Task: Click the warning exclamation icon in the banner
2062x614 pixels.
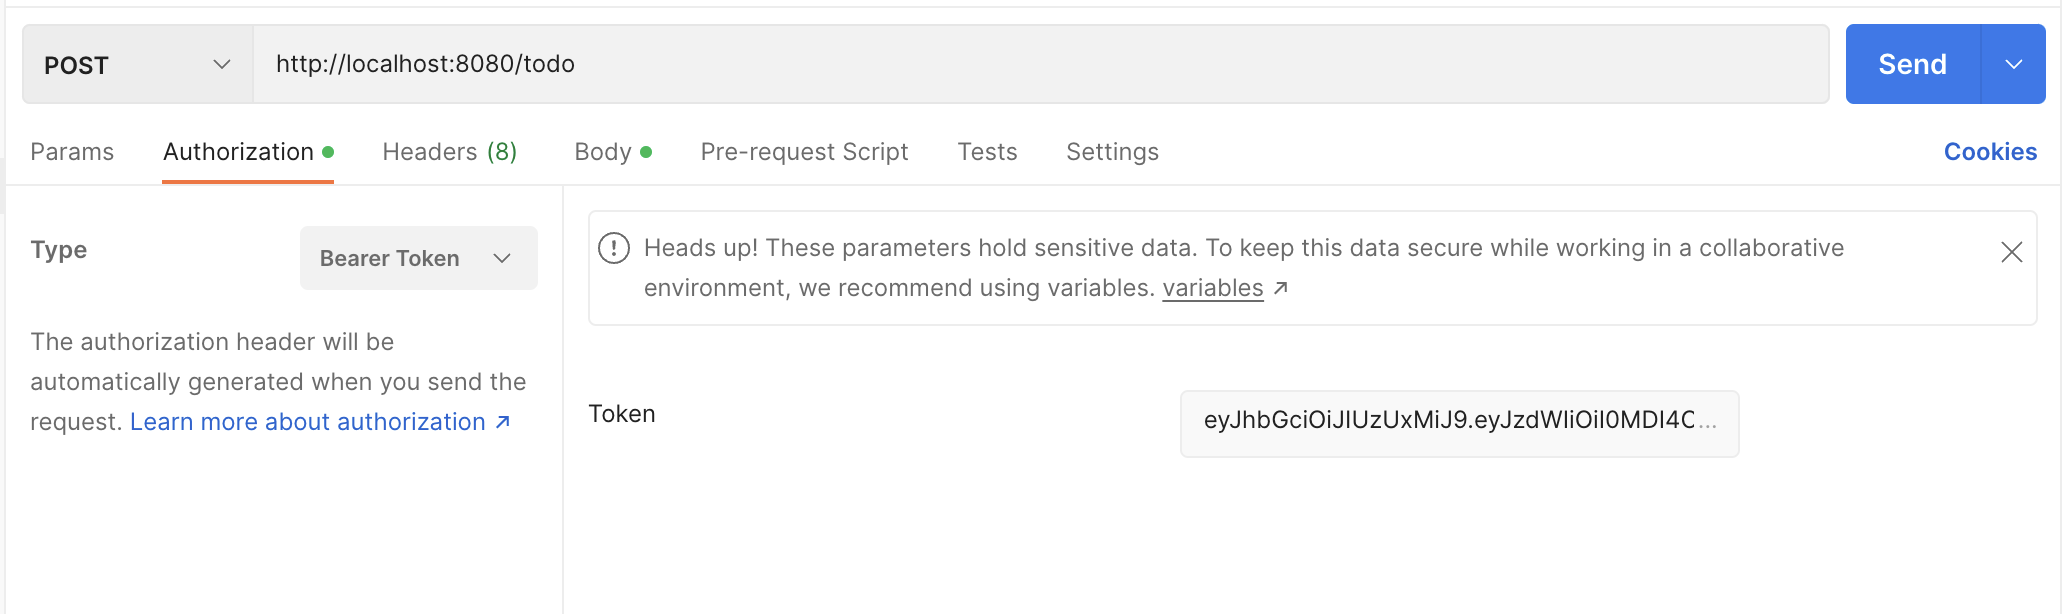Action: 613,250
